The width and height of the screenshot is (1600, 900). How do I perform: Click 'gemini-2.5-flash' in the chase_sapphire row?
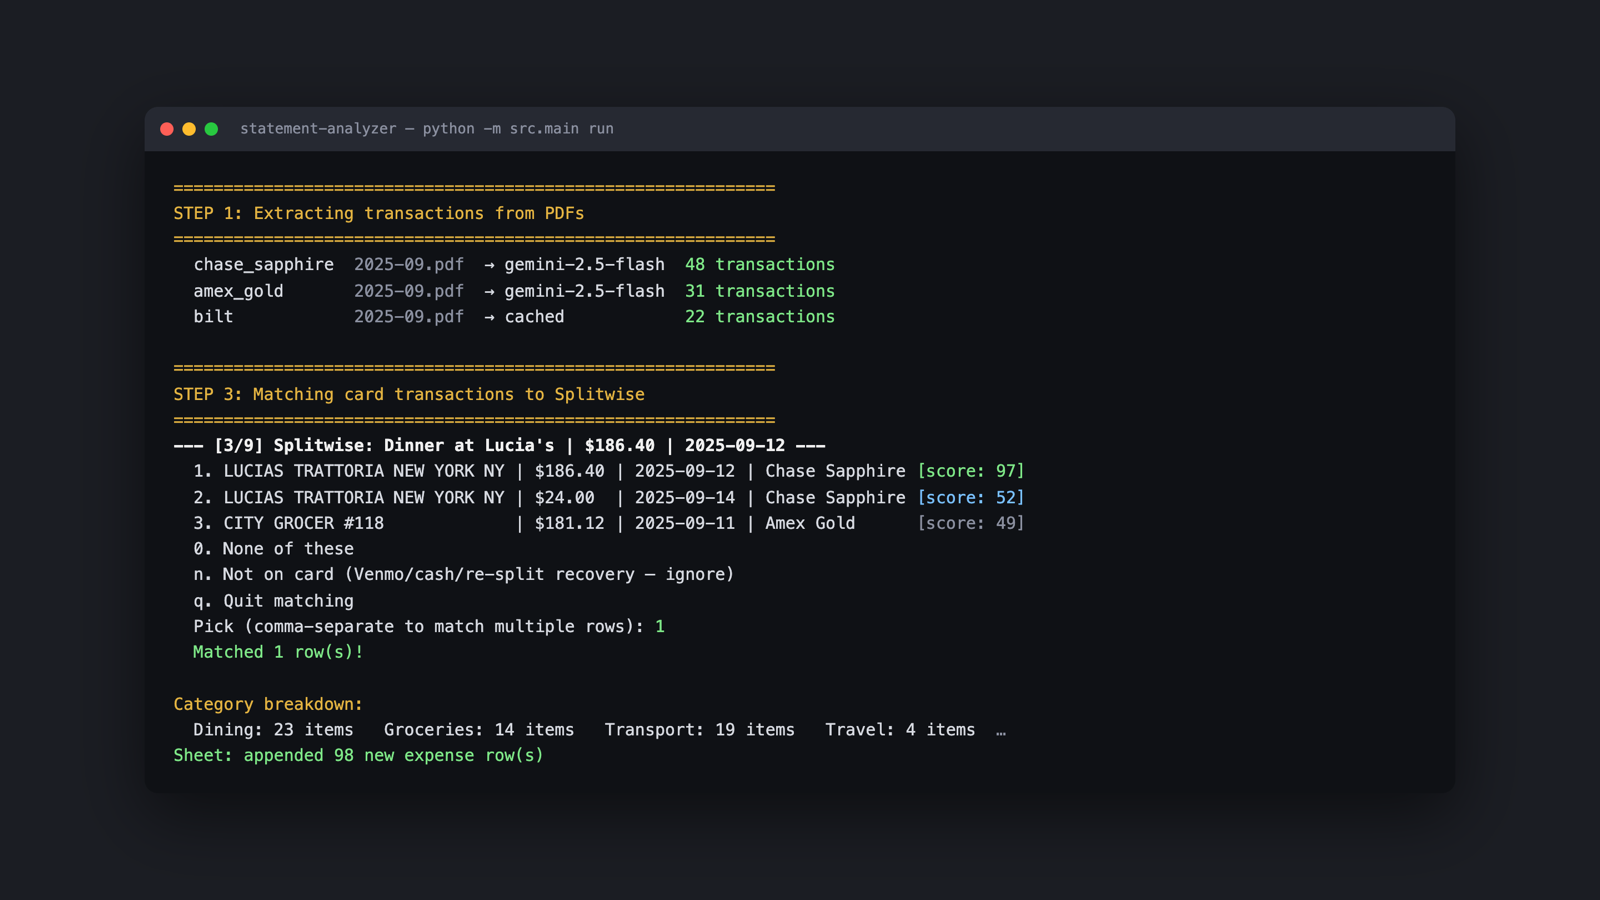coord(584,265)
